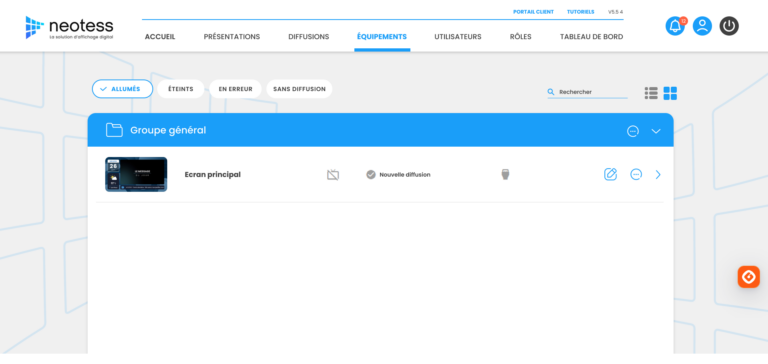
Task: Switch to grid view icon
Action: click(670, 93)
